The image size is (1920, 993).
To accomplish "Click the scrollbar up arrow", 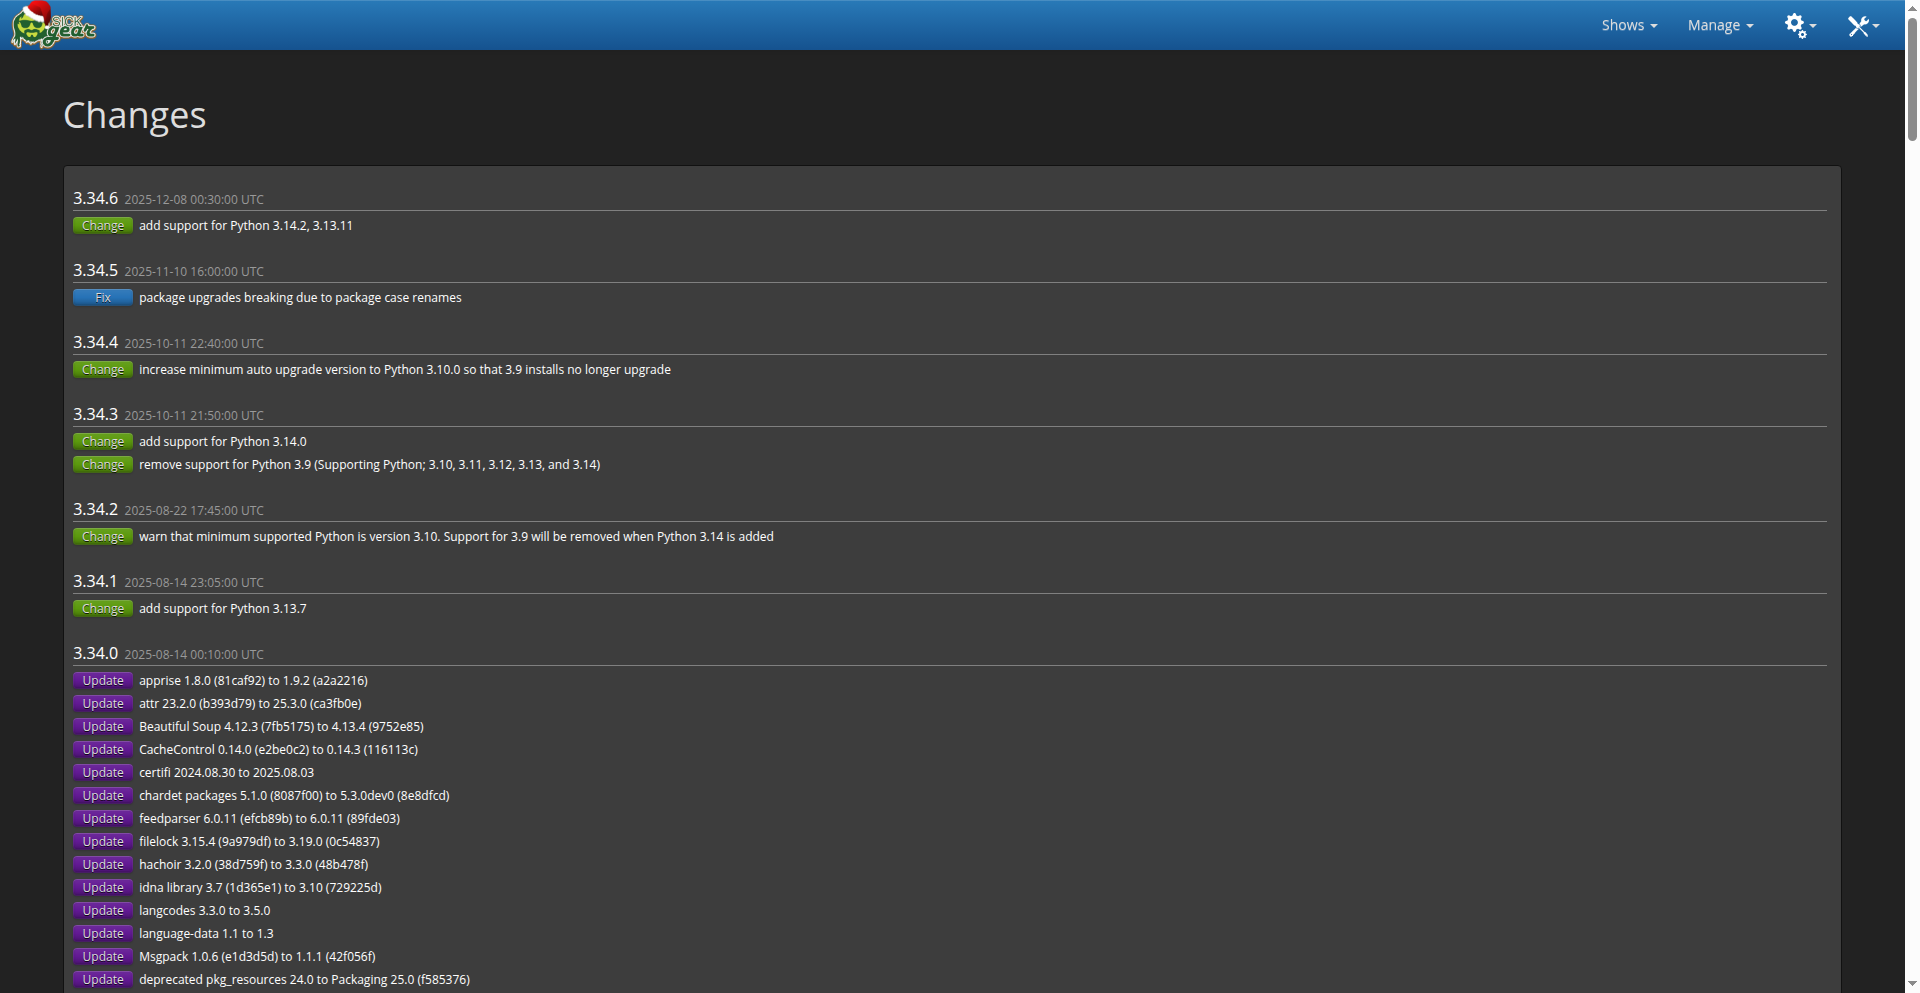I will click(x=1911, y=7).
